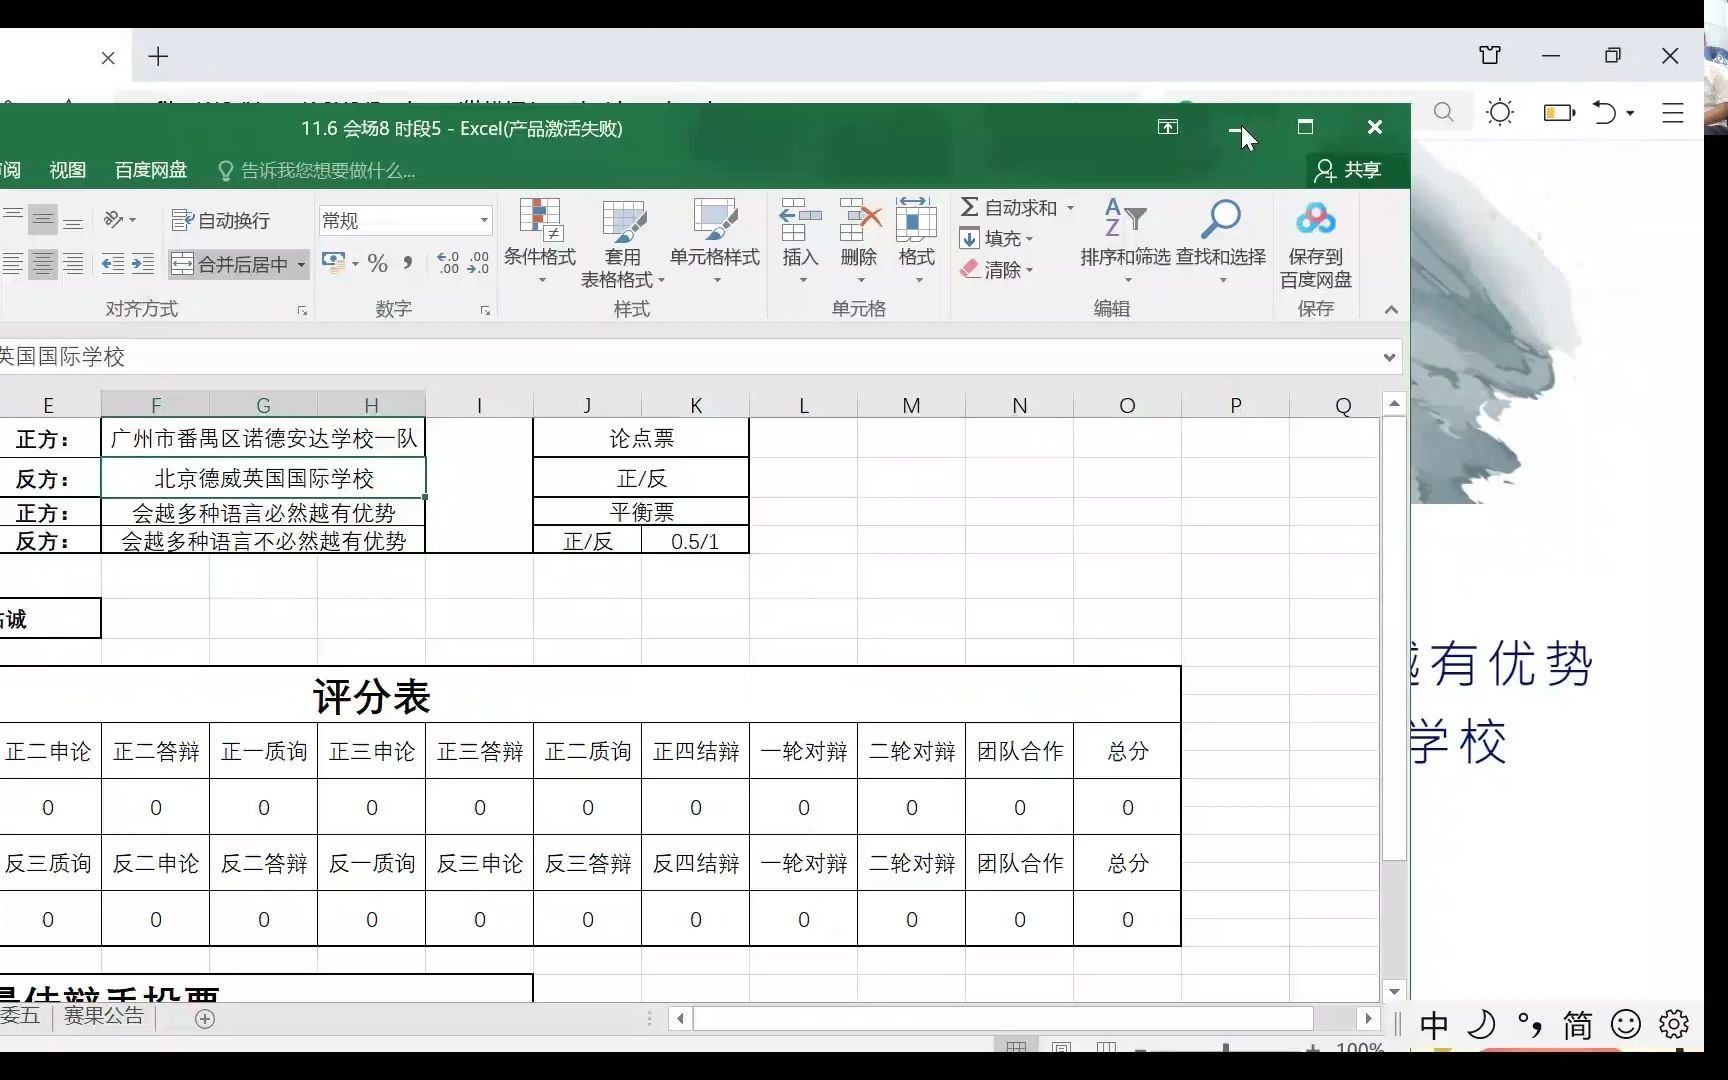
Task: Click the browser brightness sun icon
Action: [1500, 112]
